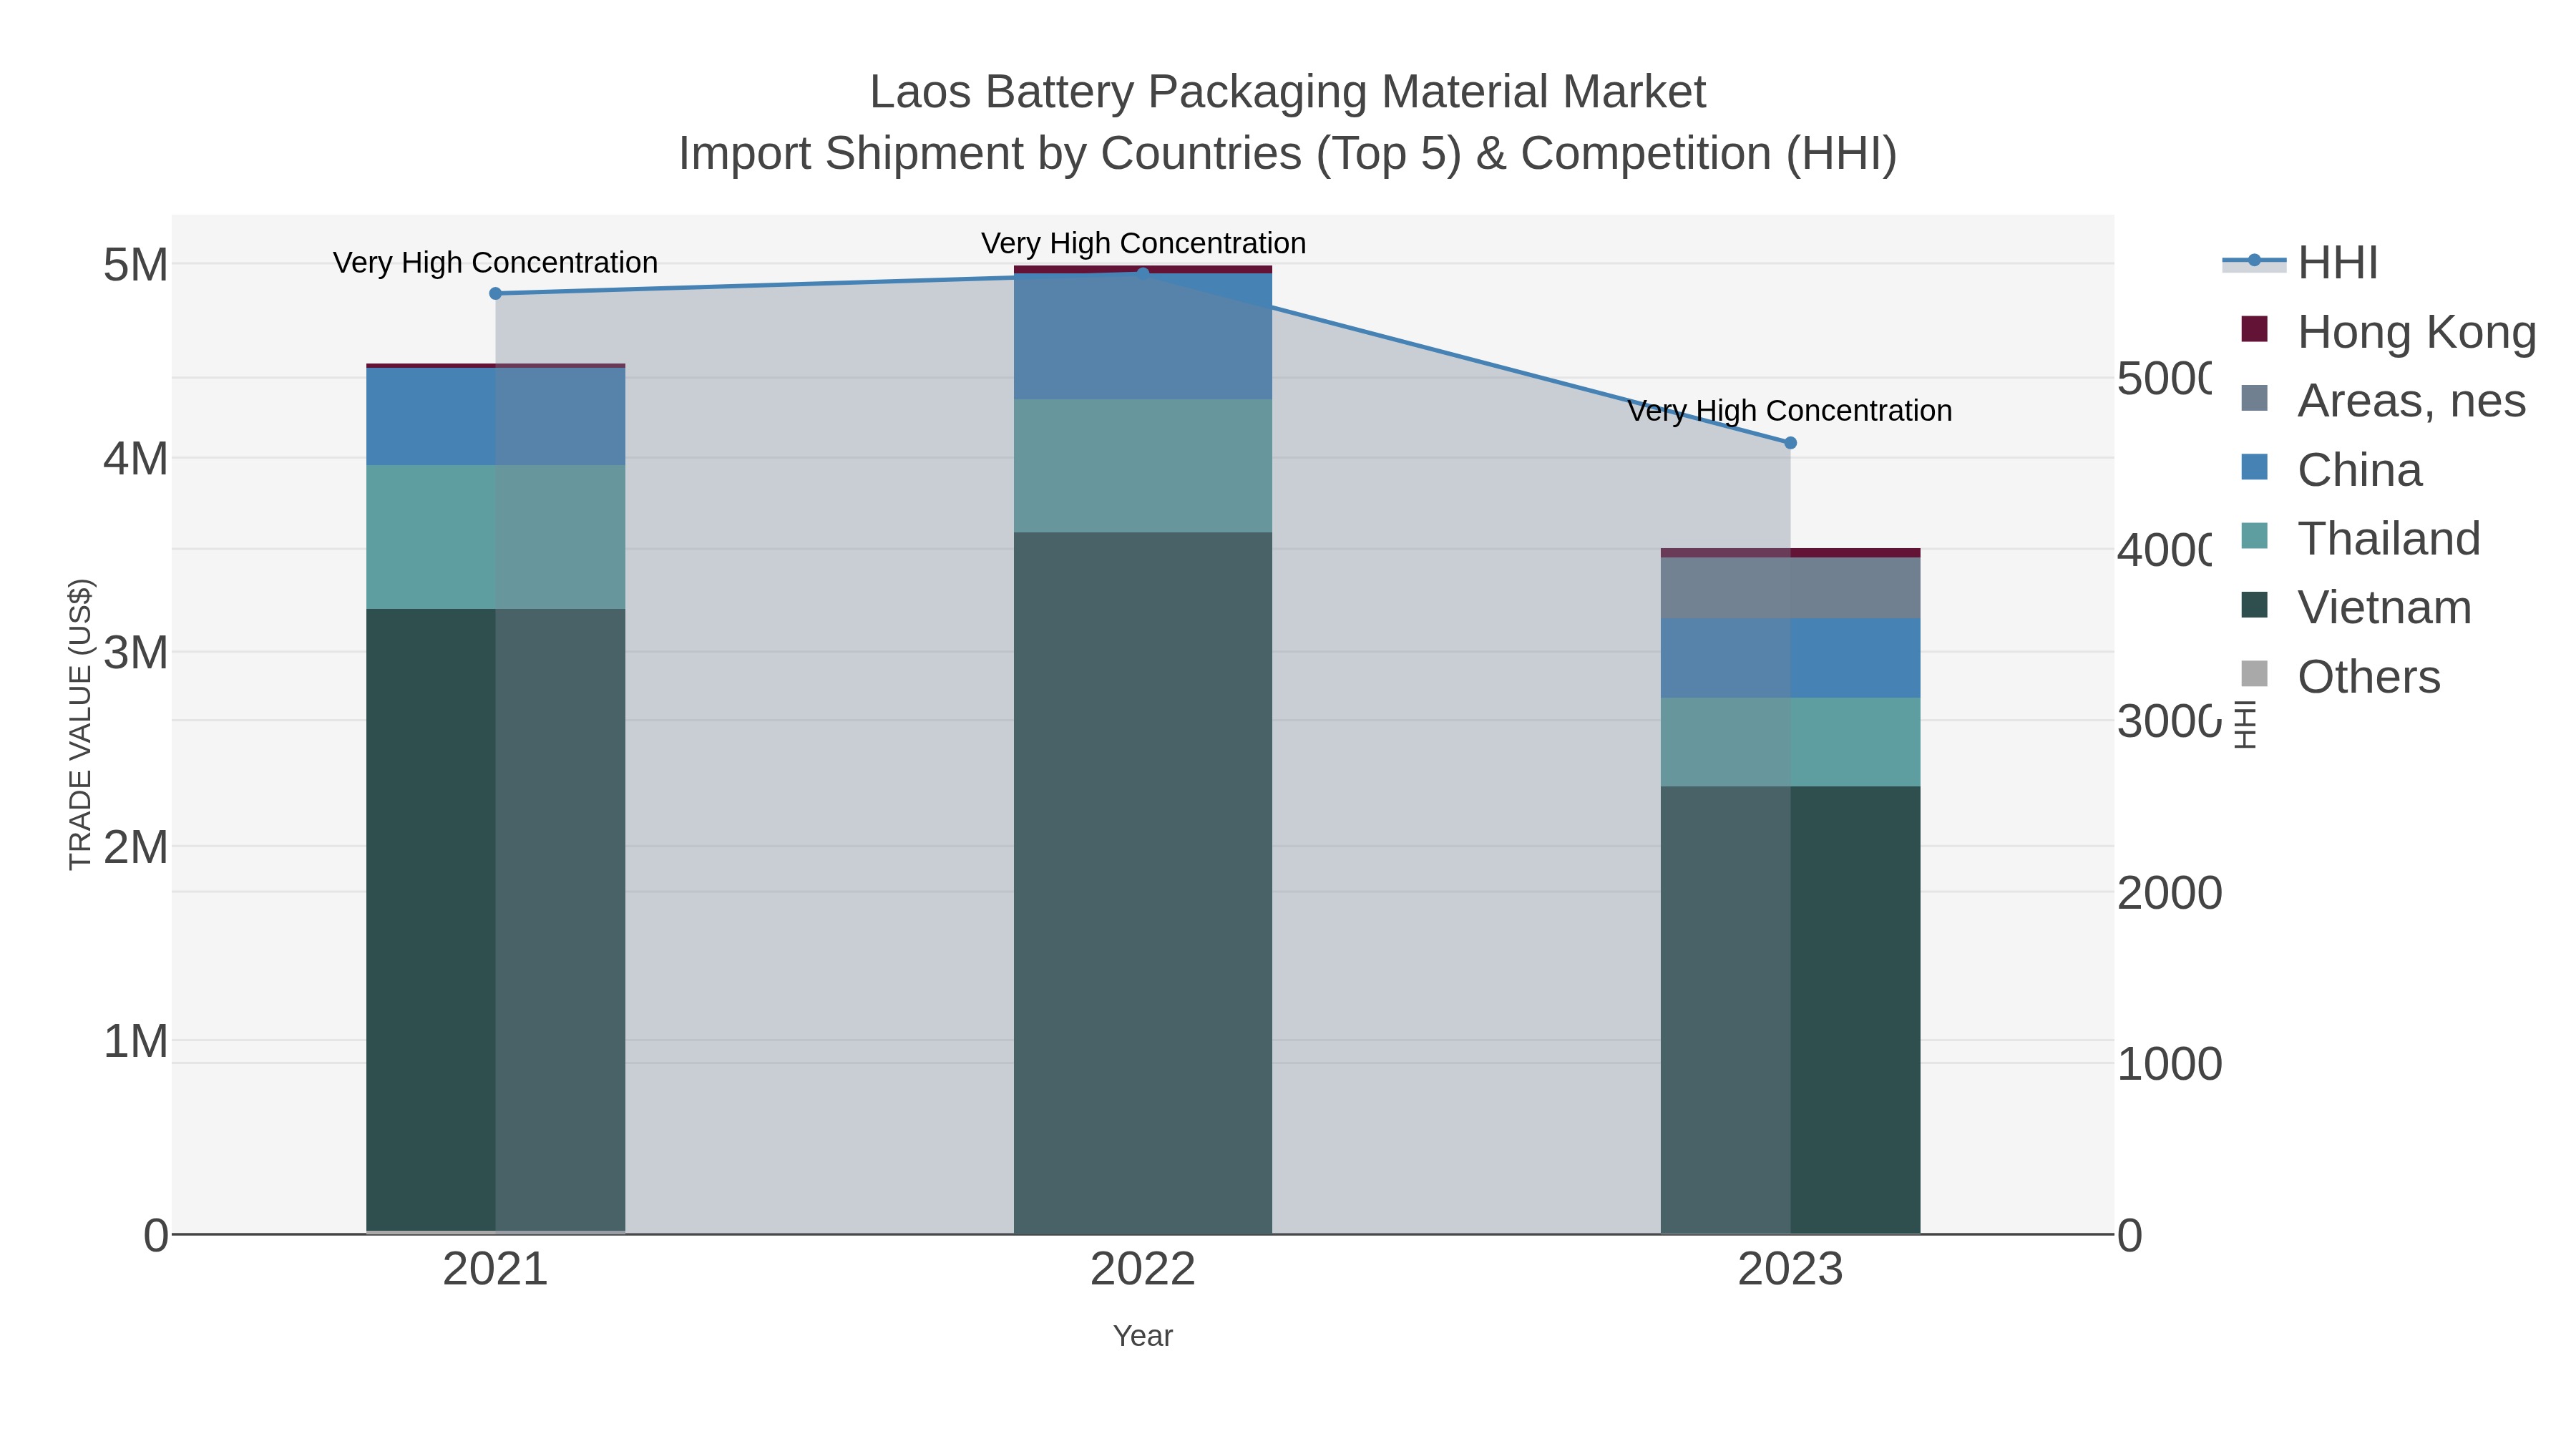Click the Vietnam dark green legend swatch
Screen dimensions: 2576x1449
[x=2254, y=605]
